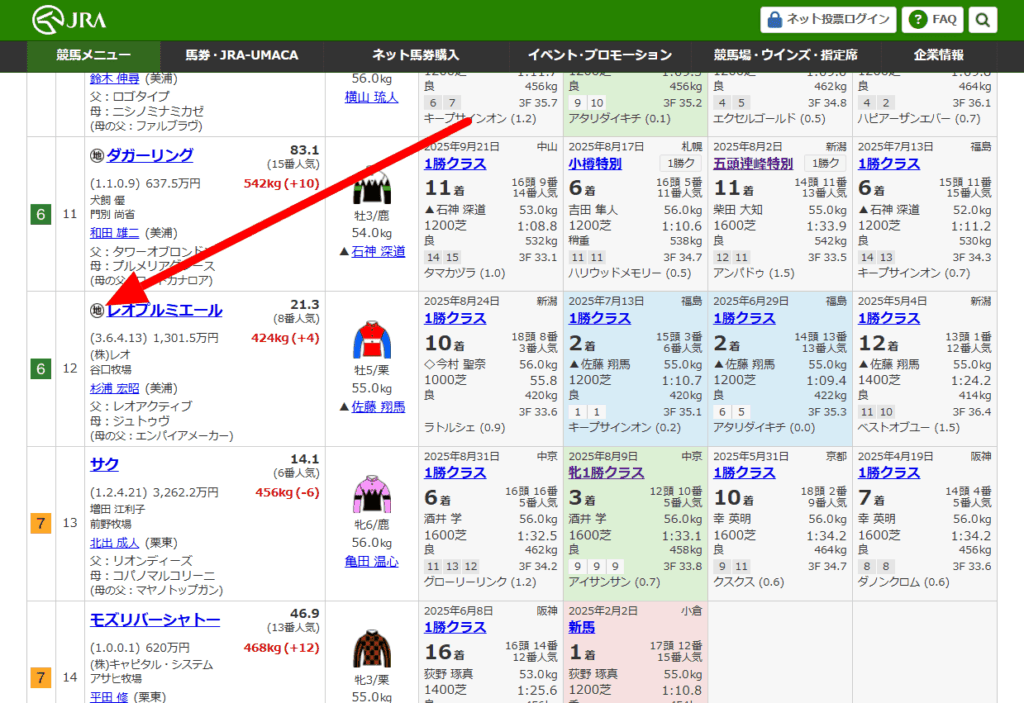
Task: Open jockey link 佐藤 翔馬
Action: 378,407
